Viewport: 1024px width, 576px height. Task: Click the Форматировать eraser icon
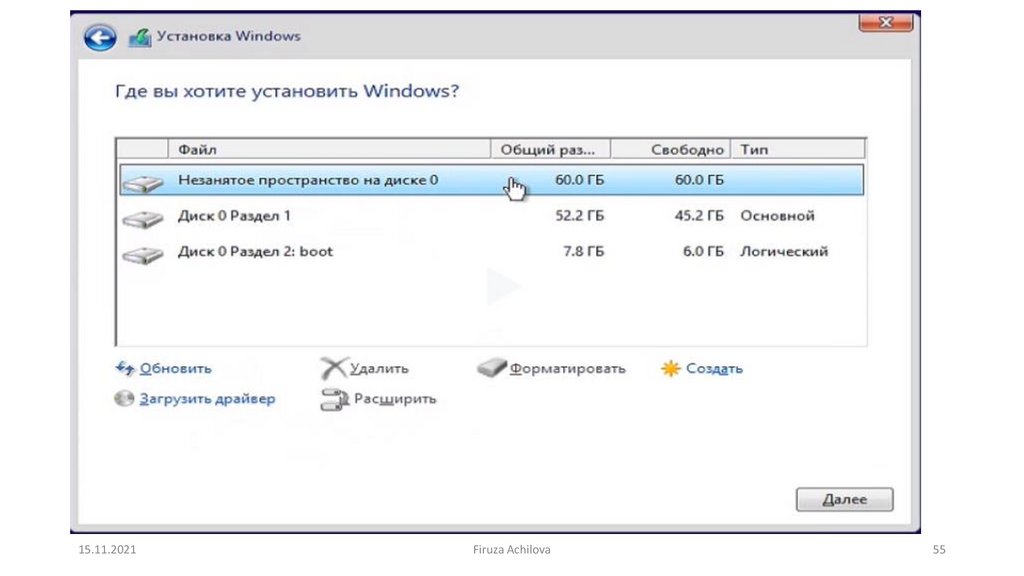point(492,369)
